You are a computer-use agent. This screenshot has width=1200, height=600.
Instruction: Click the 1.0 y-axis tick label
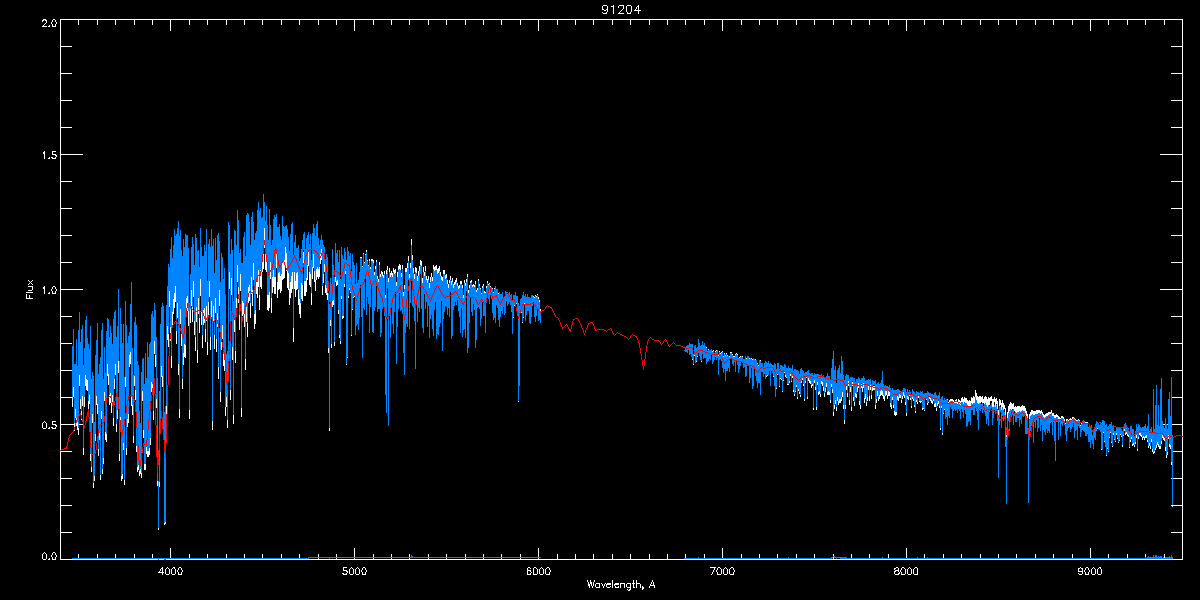coord(48,290)
